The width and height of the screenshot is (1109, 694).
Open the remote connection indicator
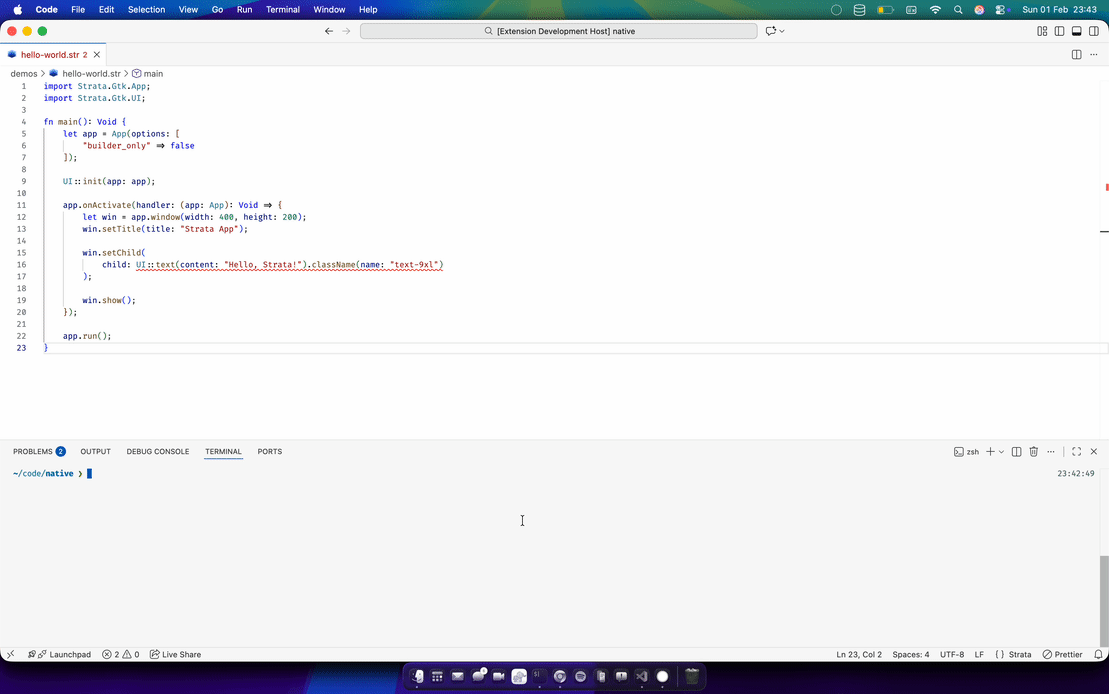[9, 654]
